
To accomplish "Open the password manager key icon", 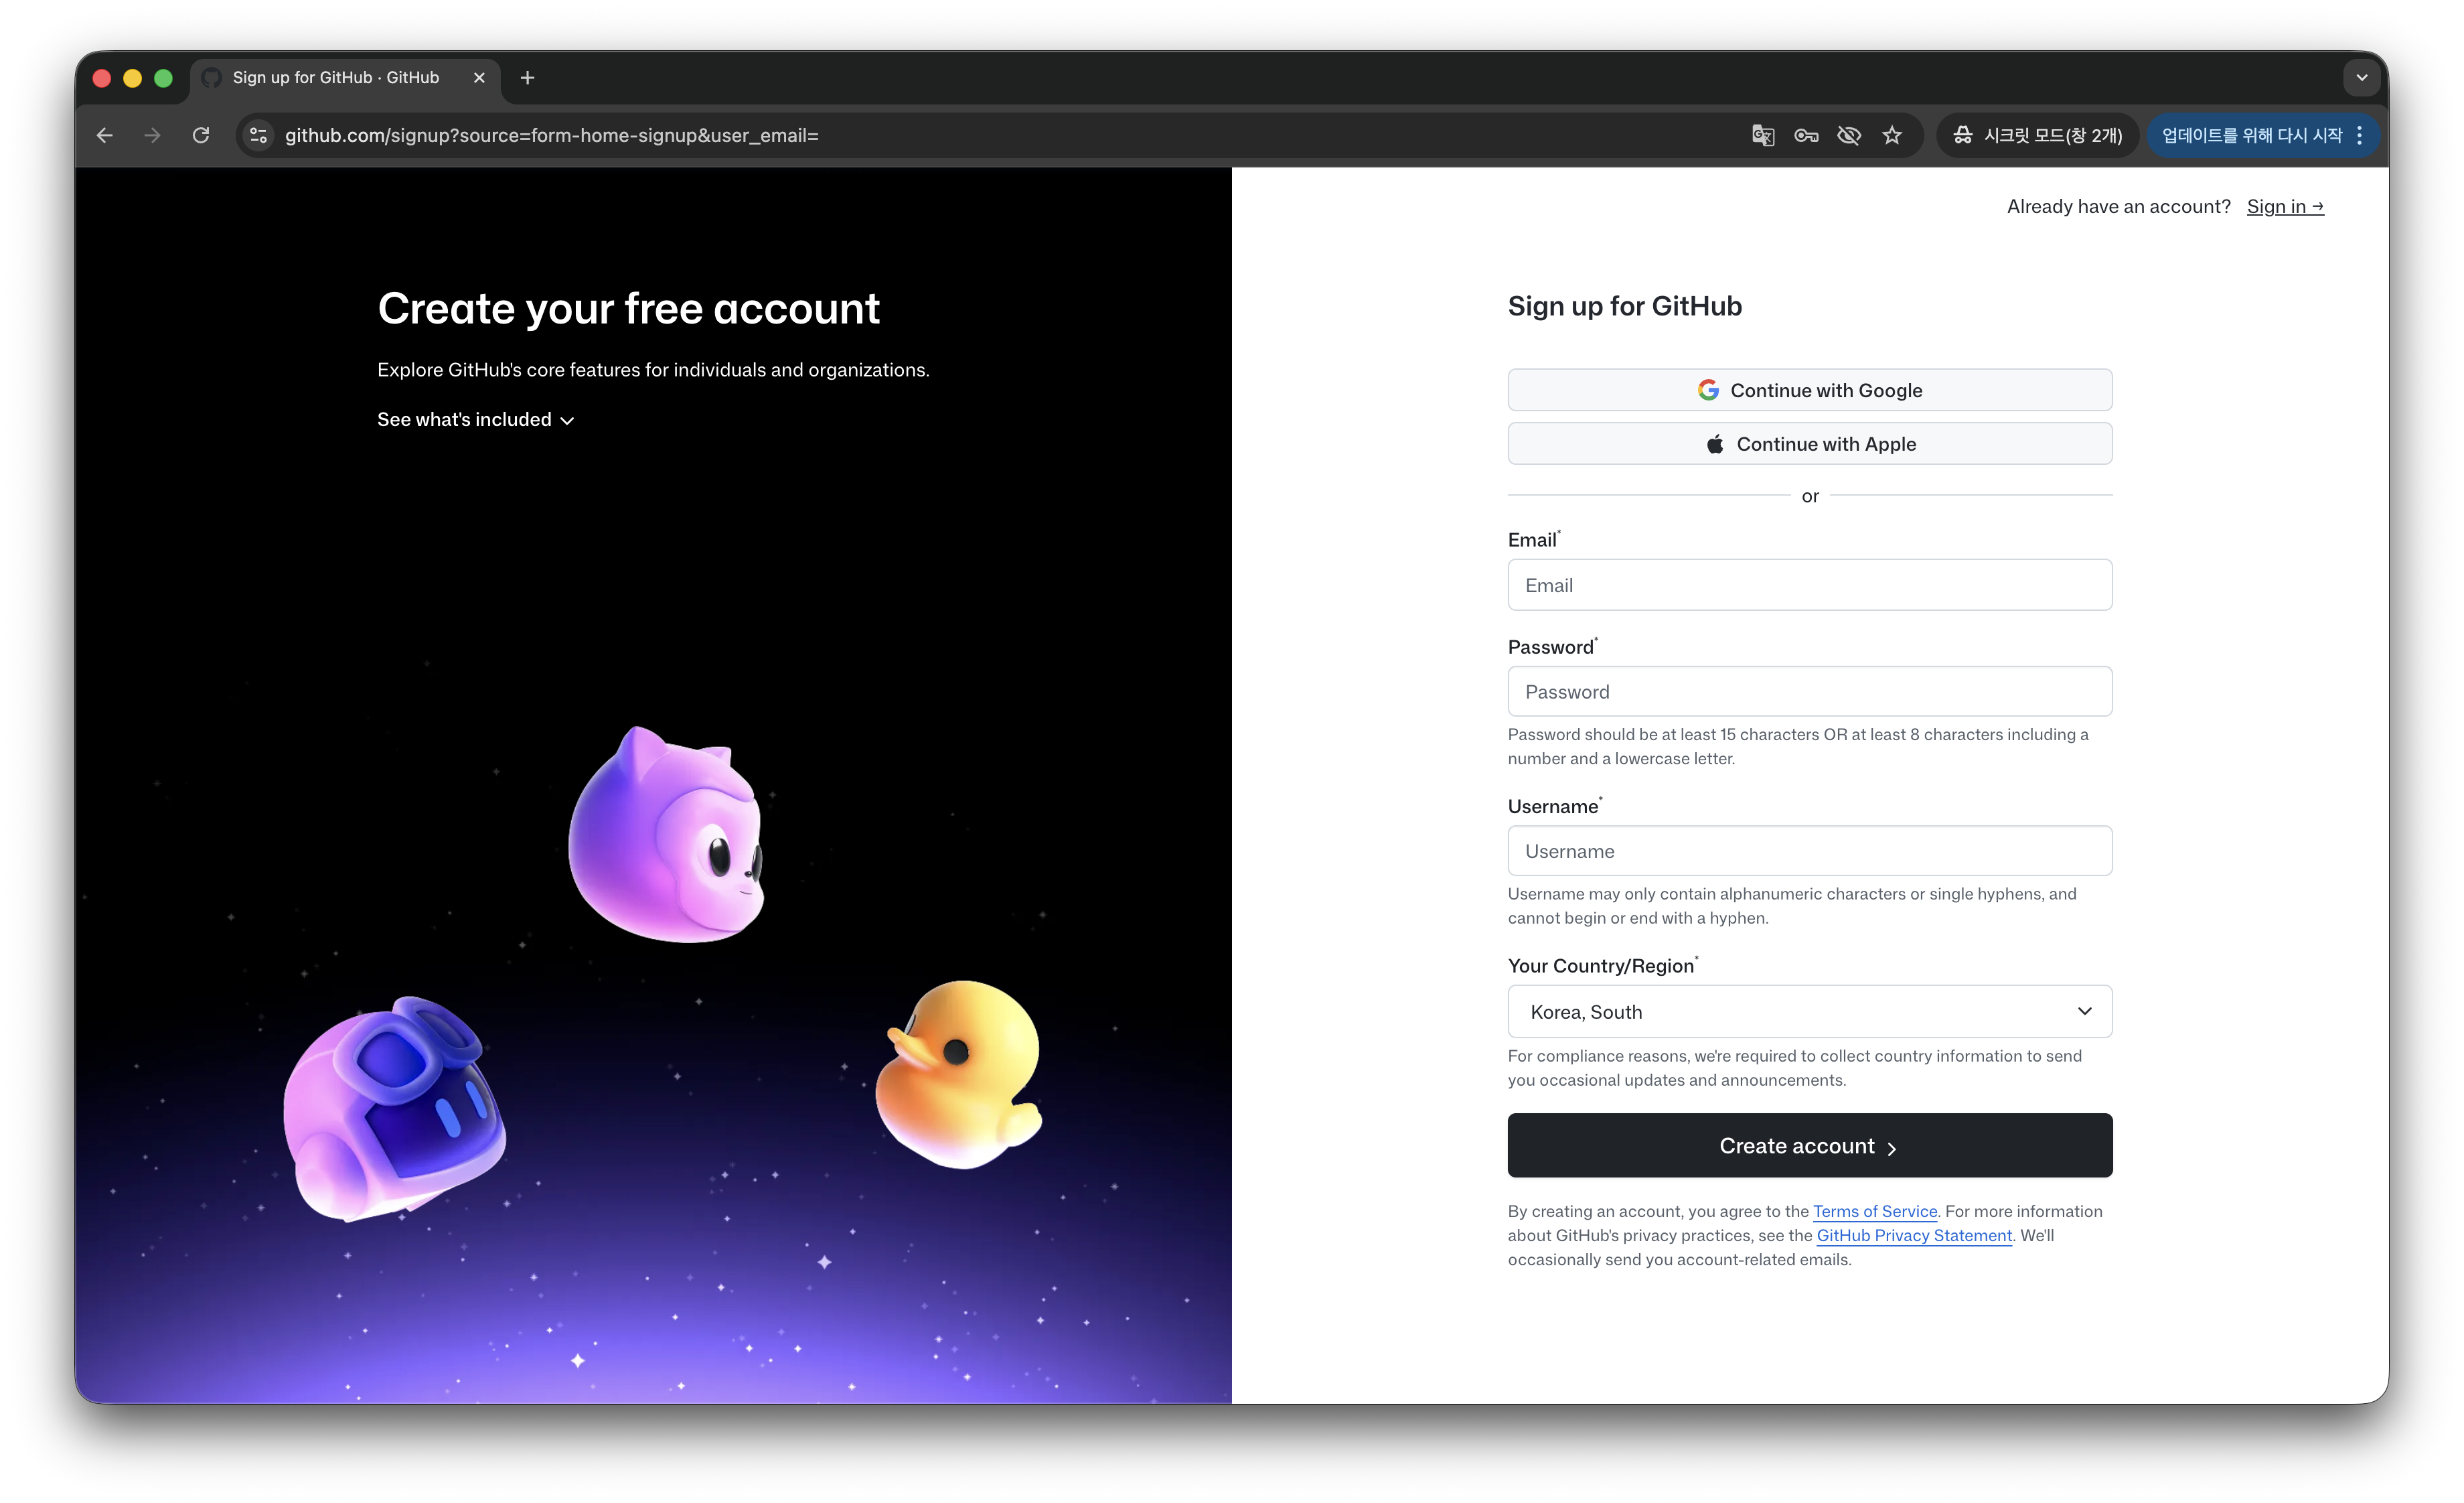I will click(x=1806, y=135).
